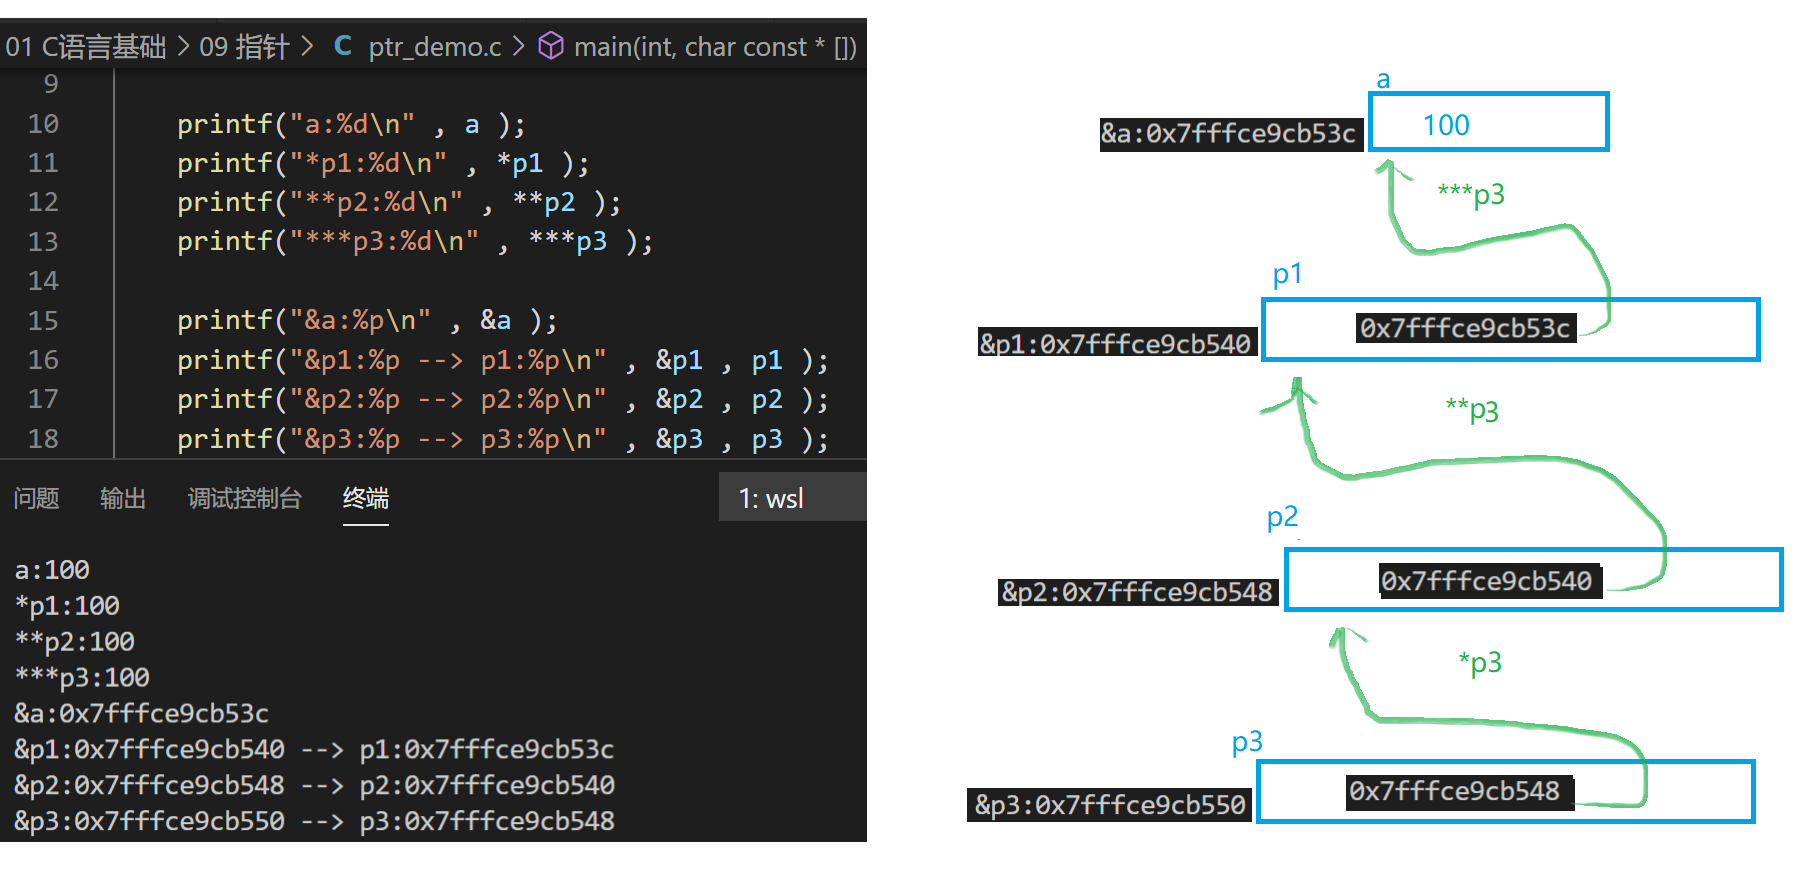Click terminal output line 'a:100'
Screen dimensions: 1806x869
pos(52,570)
